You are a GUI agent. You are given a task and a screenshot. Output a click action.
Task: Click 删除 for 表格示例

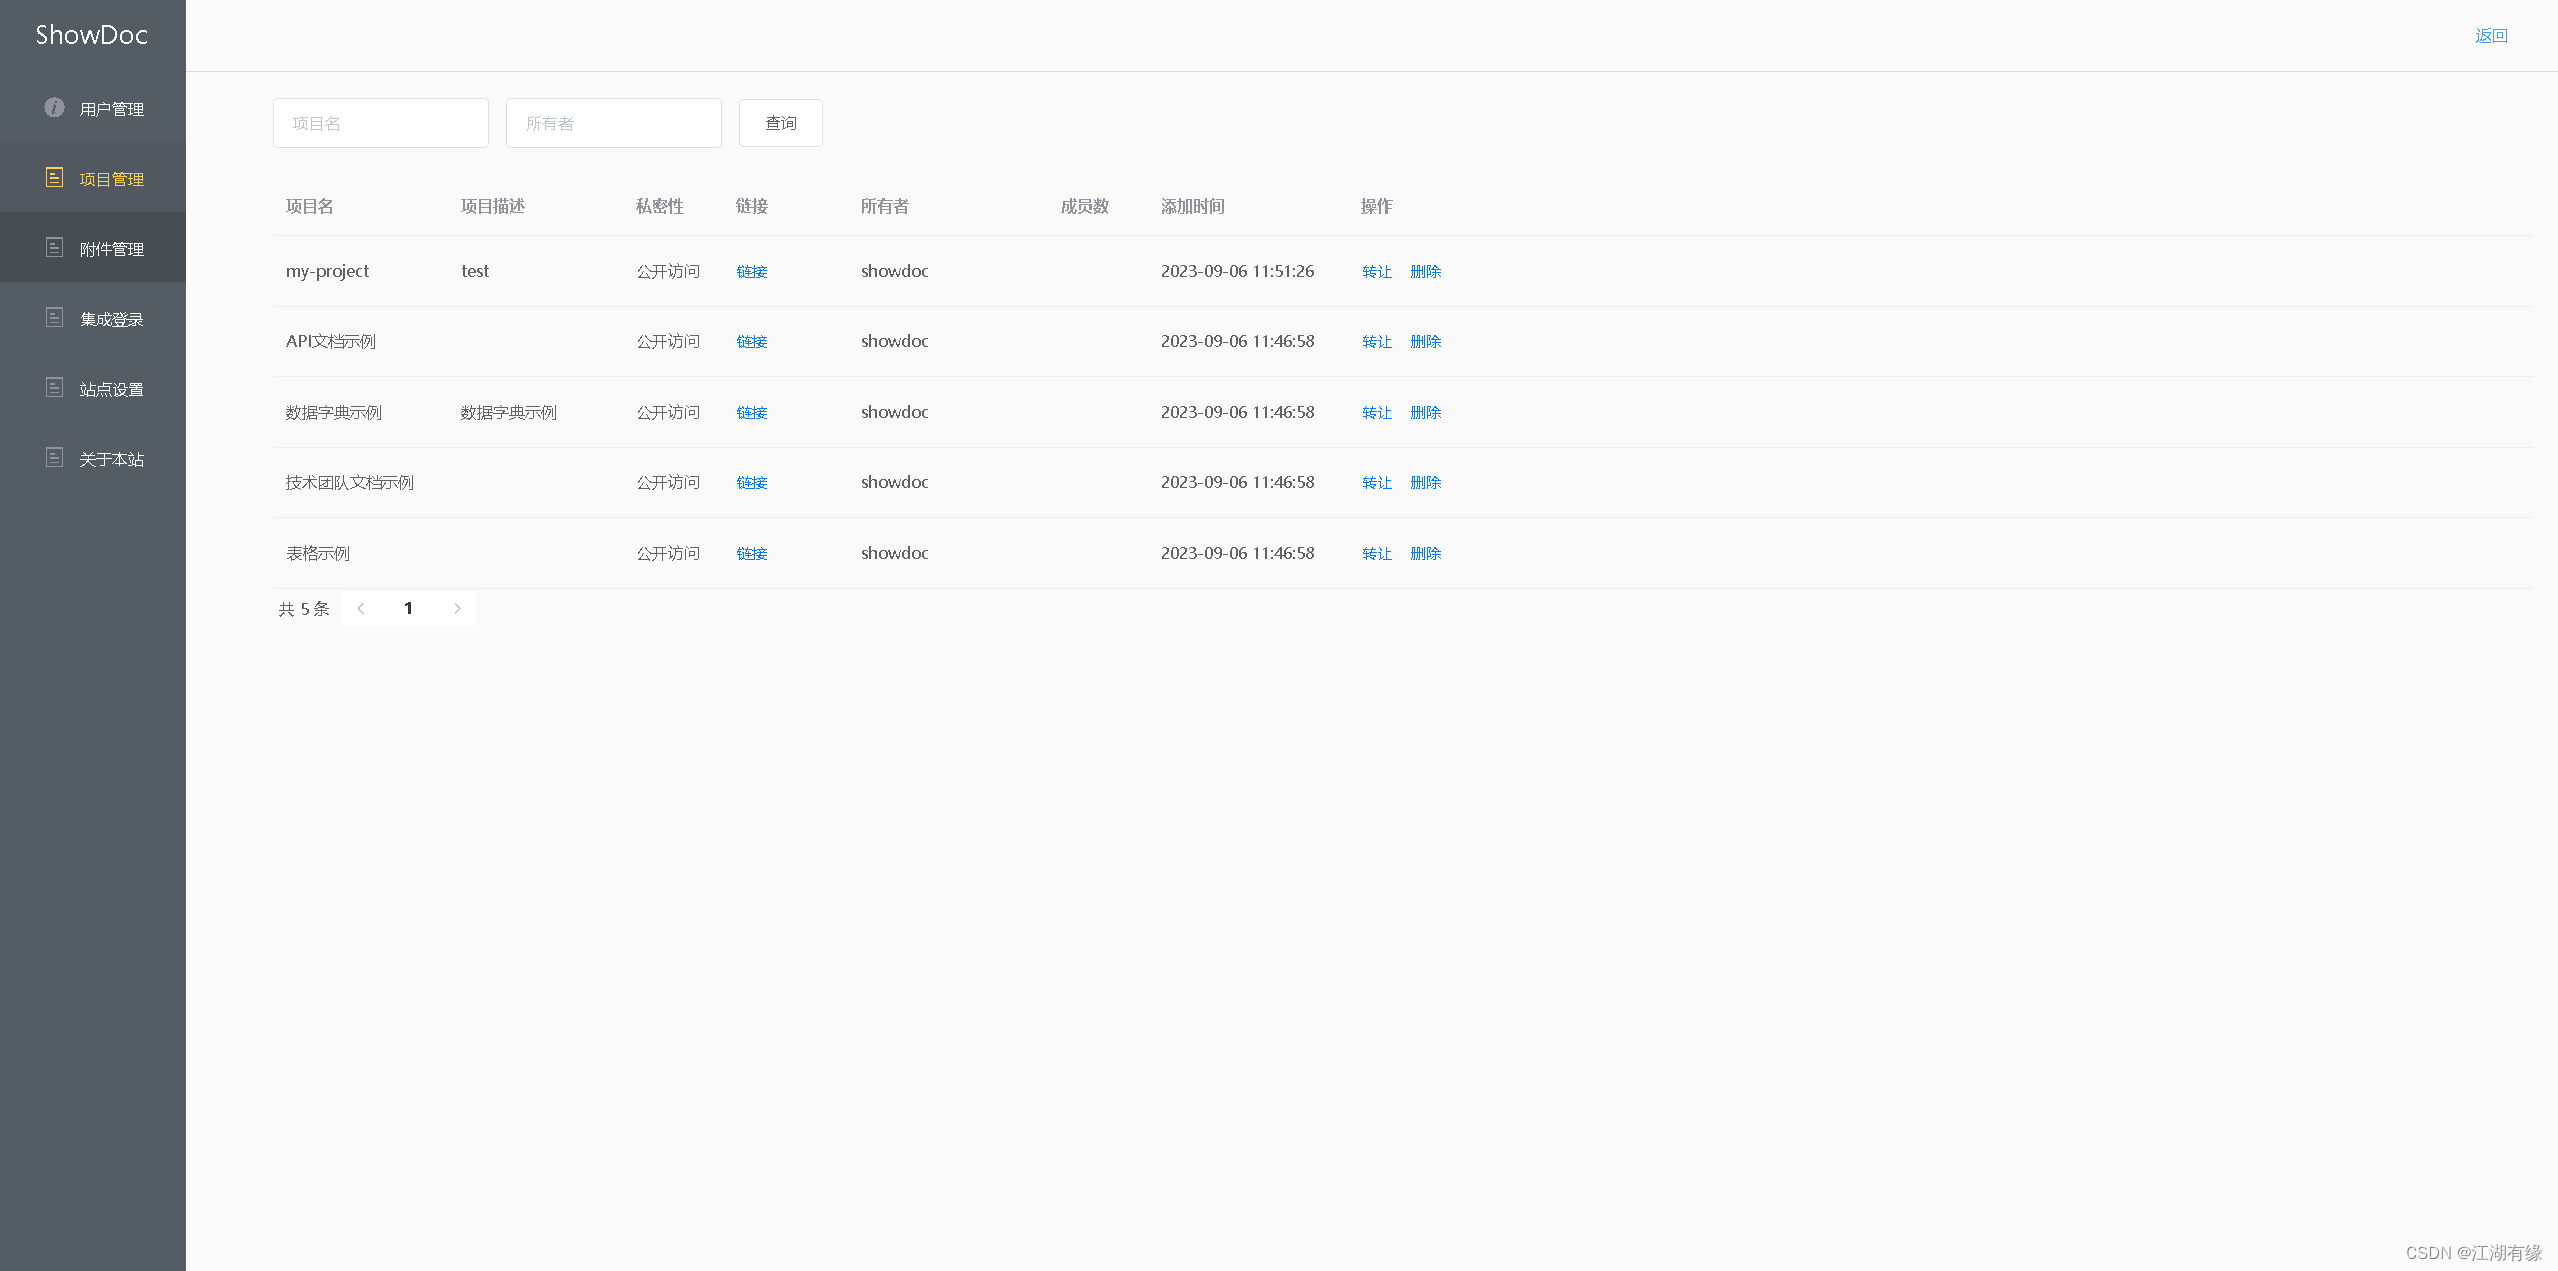(x=1426, y=554)
